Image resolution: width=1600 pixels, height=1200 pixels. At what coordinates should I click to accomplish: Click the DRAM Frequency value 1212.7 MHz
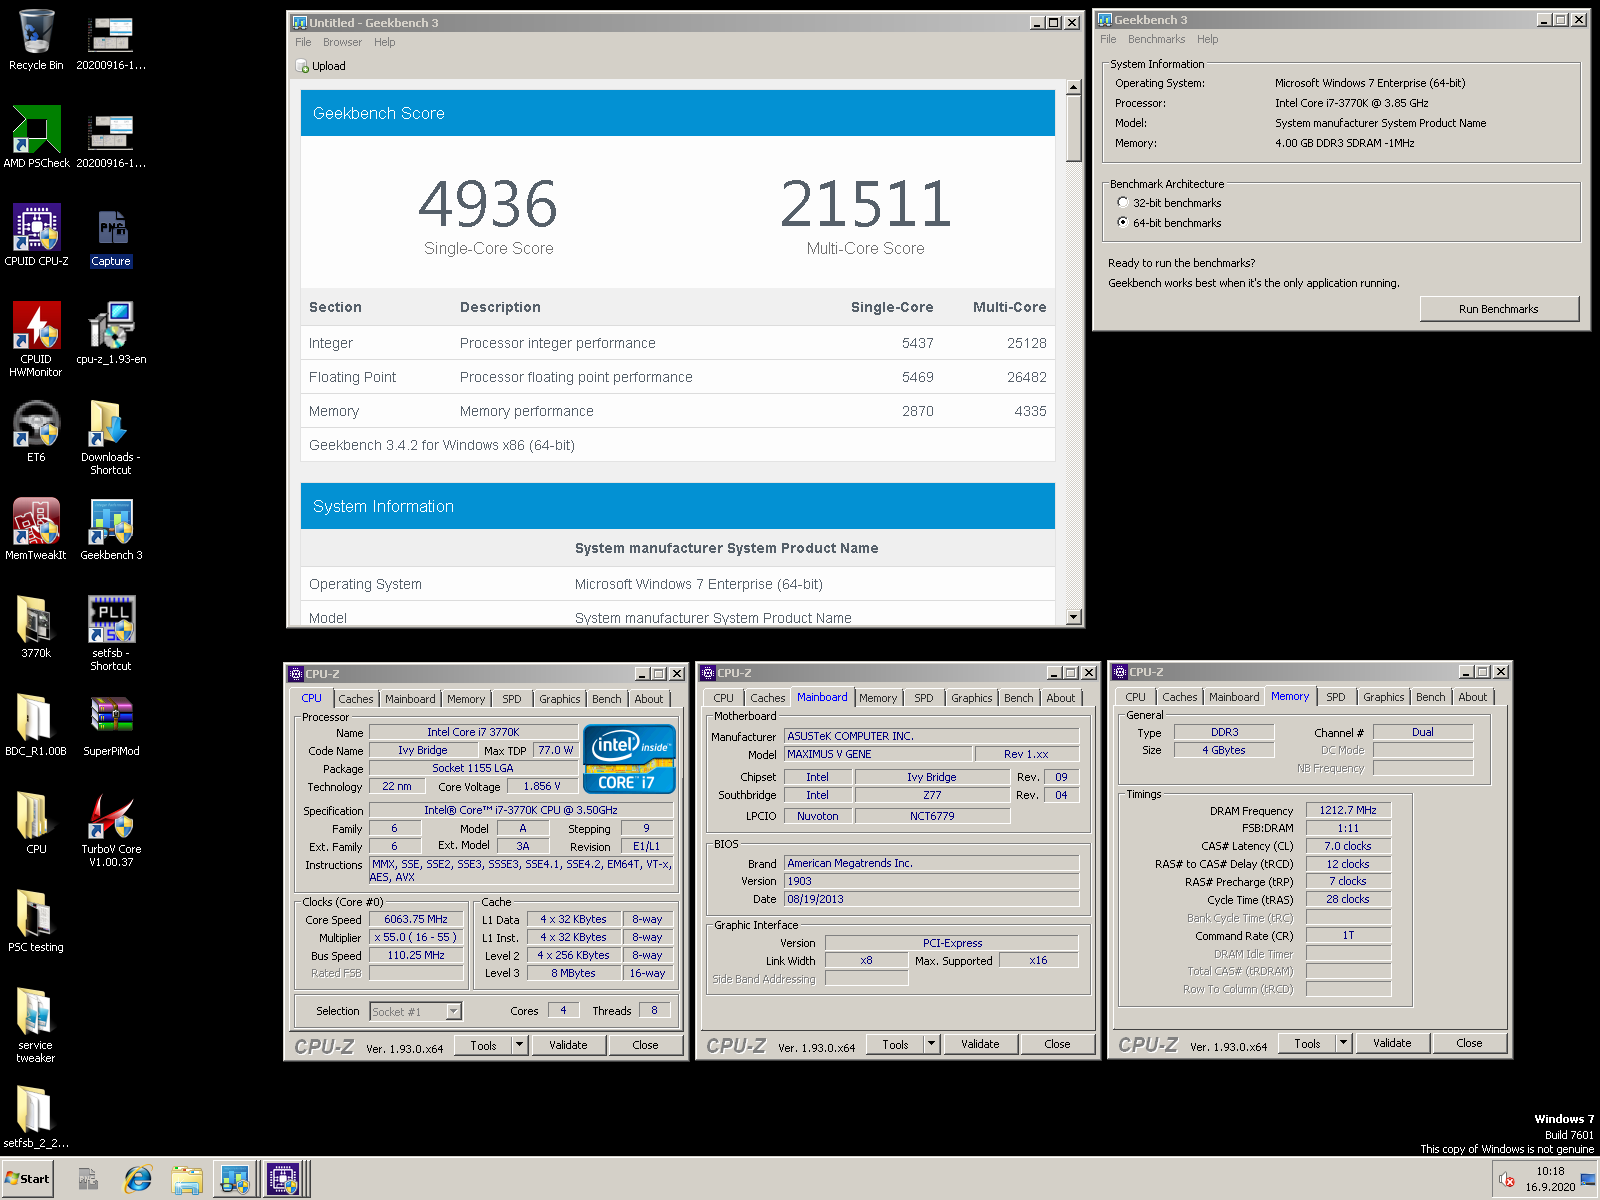pos(1348,811)
